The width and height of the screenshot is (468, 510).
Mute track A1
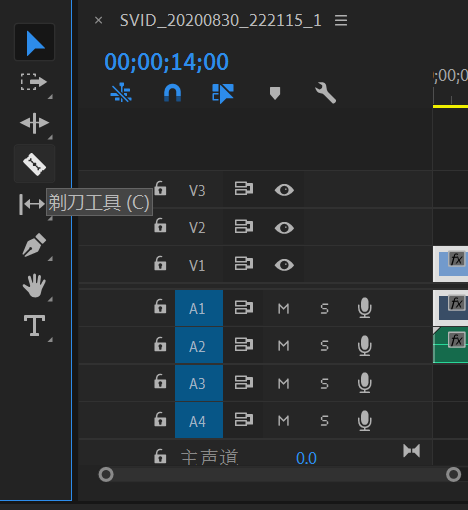(284, 309)
